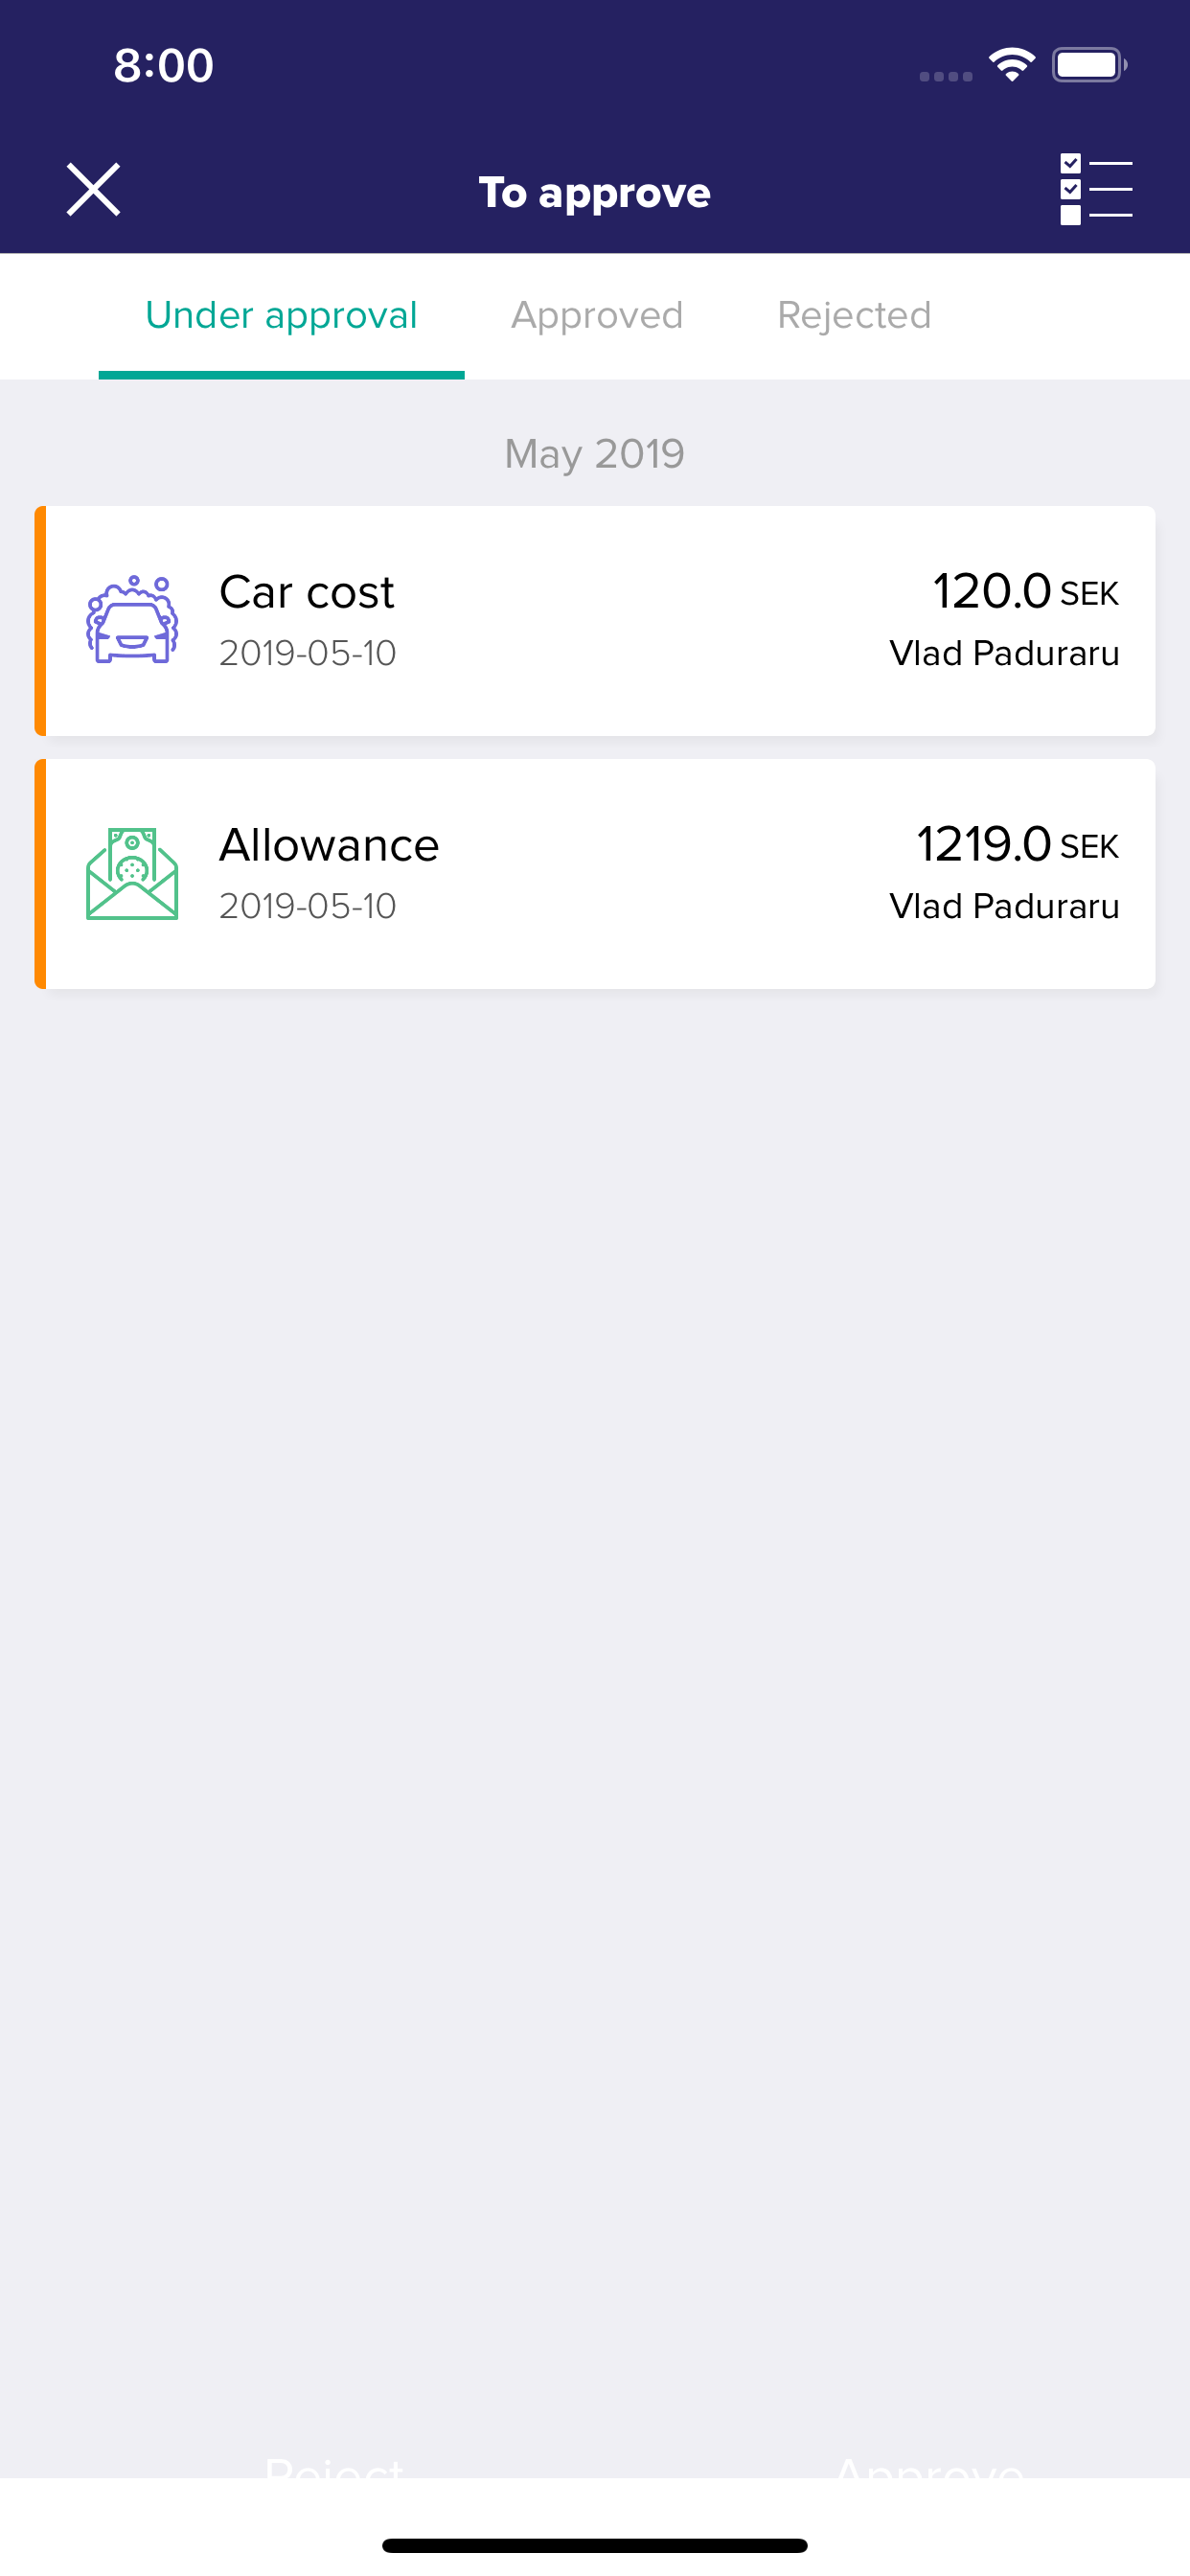The image size is (1190, 2576).
Task: Switch to the Rejected tab
Action: coord(854,315)
